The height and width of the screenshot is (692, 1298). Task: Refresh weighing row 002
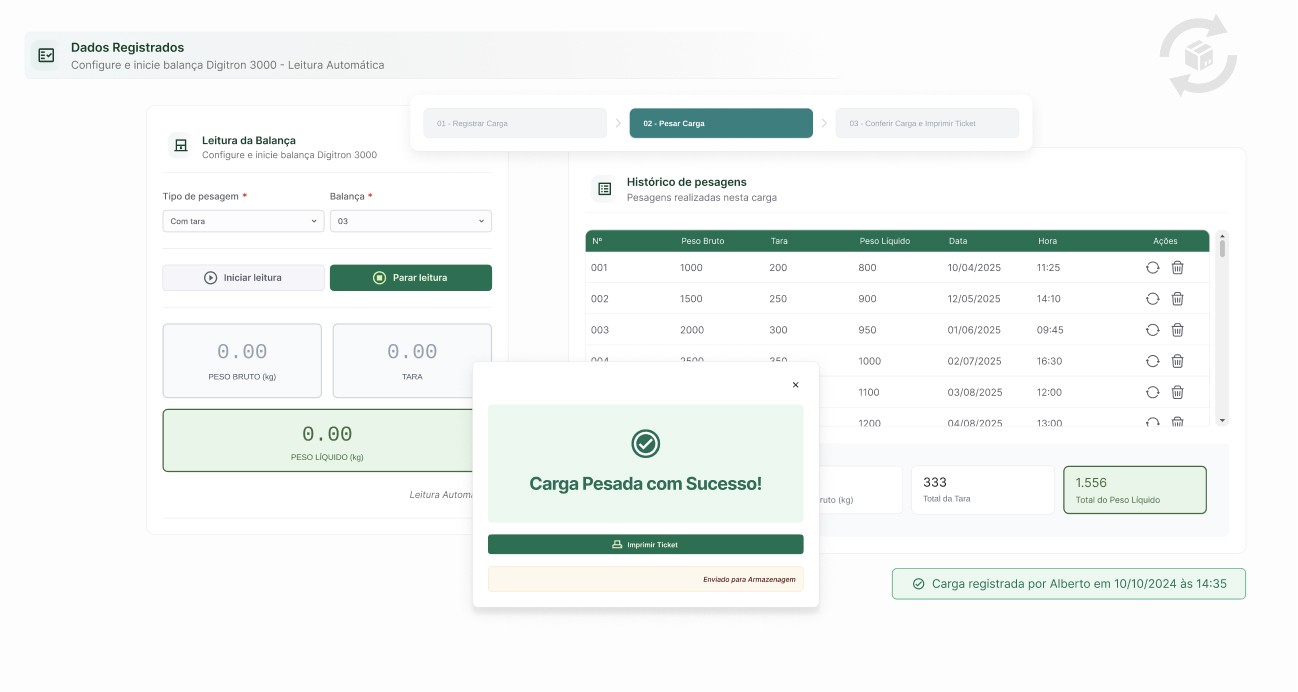[1152, 299]
